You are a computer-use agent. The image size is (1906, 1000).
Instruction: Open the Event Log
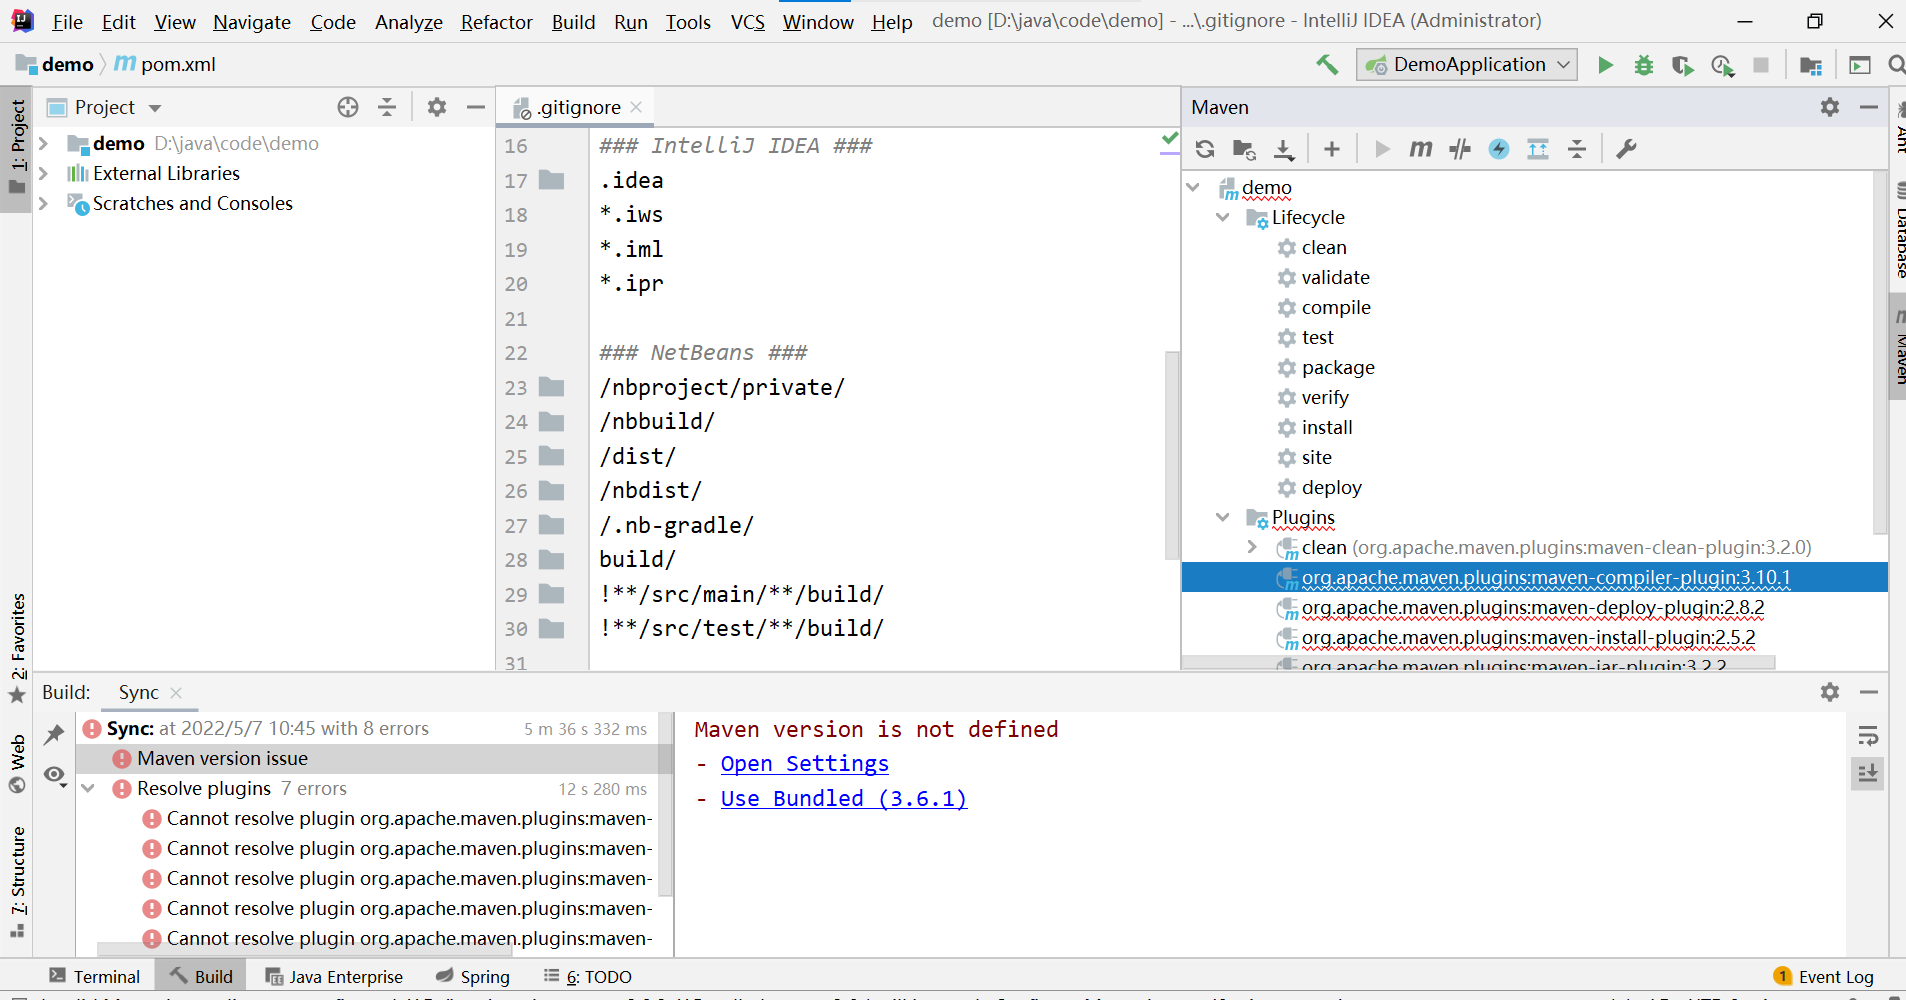click(1823, 977)
